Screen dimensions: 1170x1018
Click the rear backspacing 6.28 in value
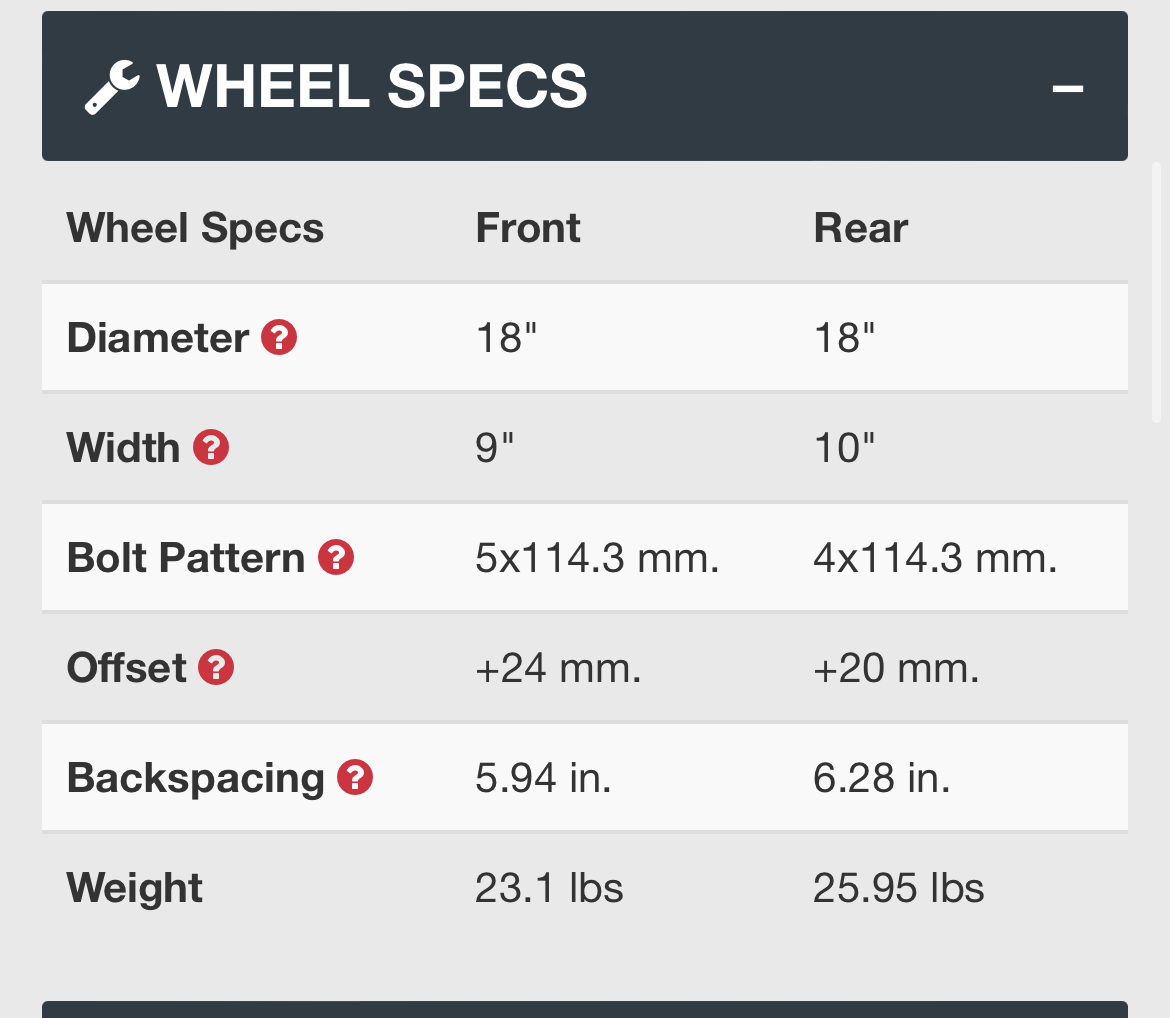881,778
